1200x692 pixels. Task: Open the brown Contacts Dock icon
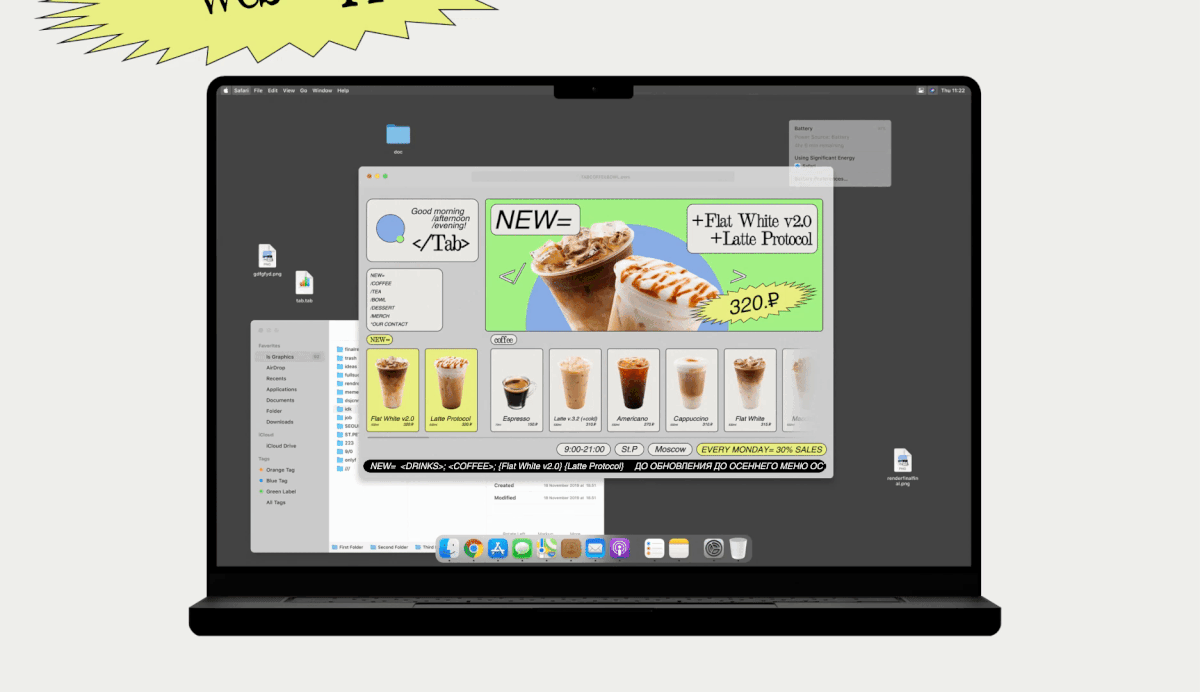[571, 548]
